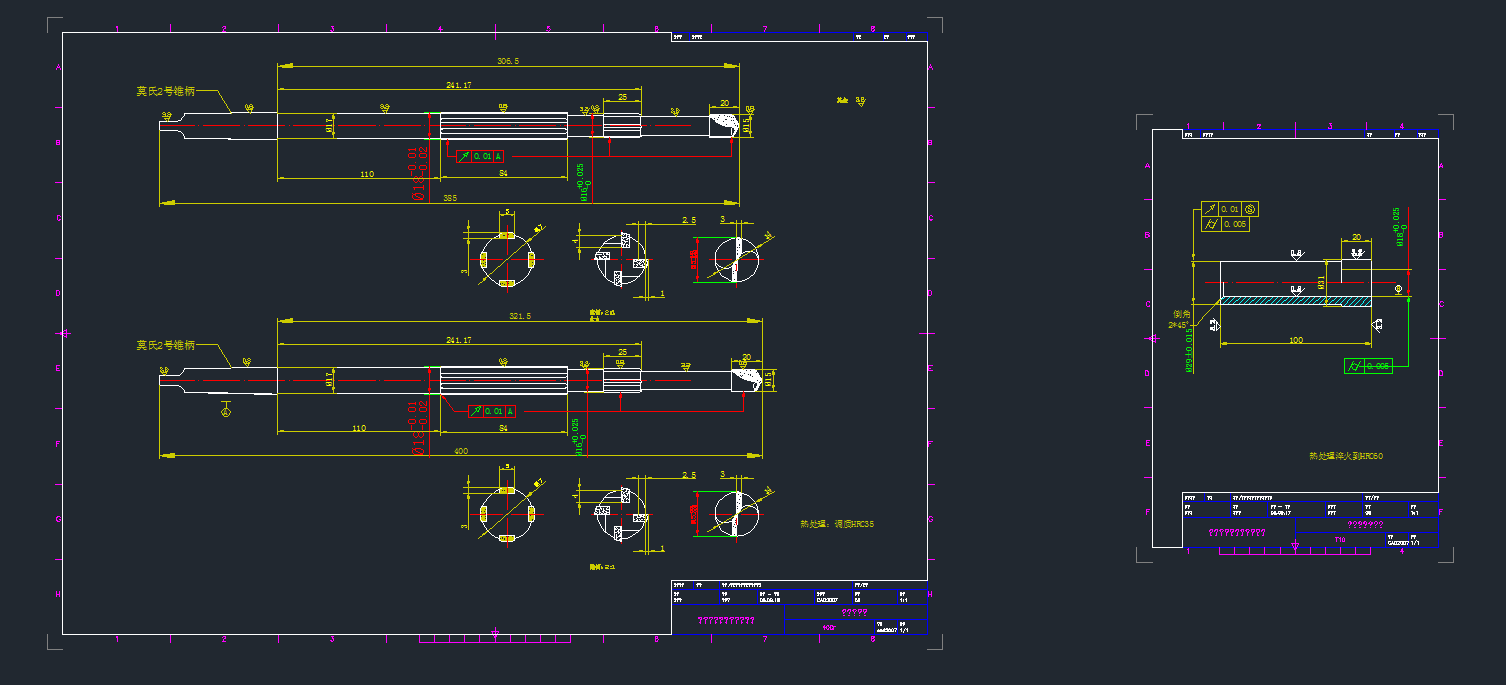The width and height of the screenshot is (1506, 685).
Task: Select the 306.5 length dimension
Action: coord(508,62)
